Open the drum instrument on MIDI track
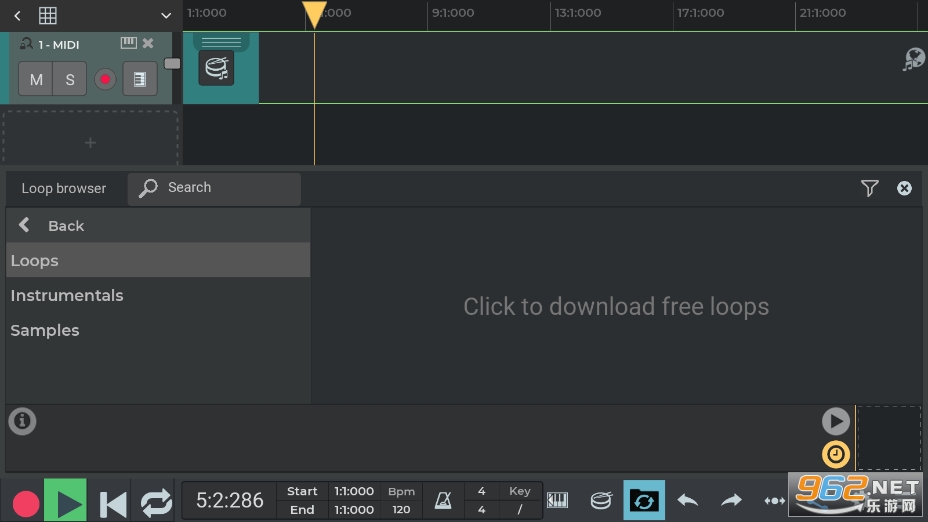Viewport: 928px width, 522px height. [216, 68]
